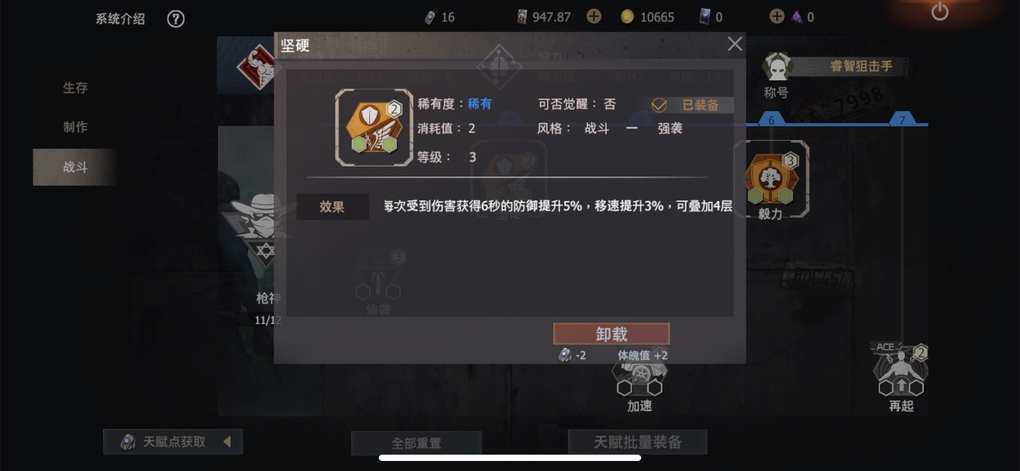The height and width of the screenshot is (471, 1020).
Task: Select the 再起 ACE talent icon
Action: 901,372
